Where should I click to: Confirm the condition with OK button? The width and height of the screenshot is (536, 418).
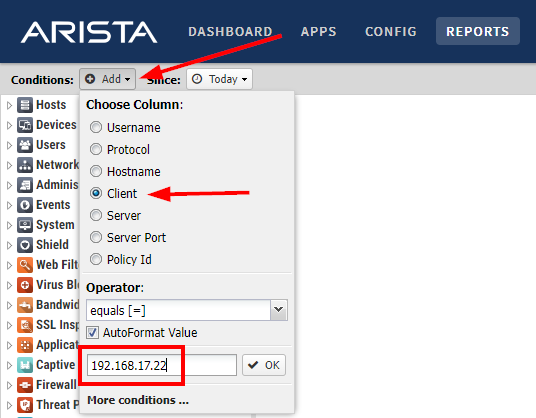(264, 365)
